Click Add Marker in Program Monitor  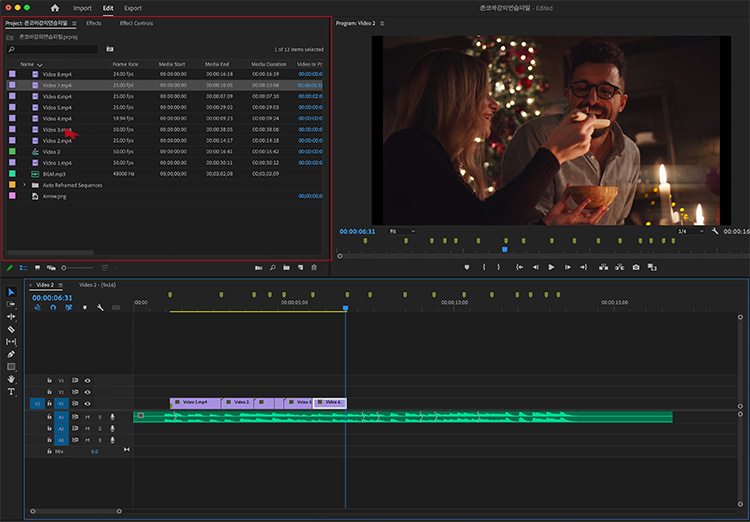467,267
